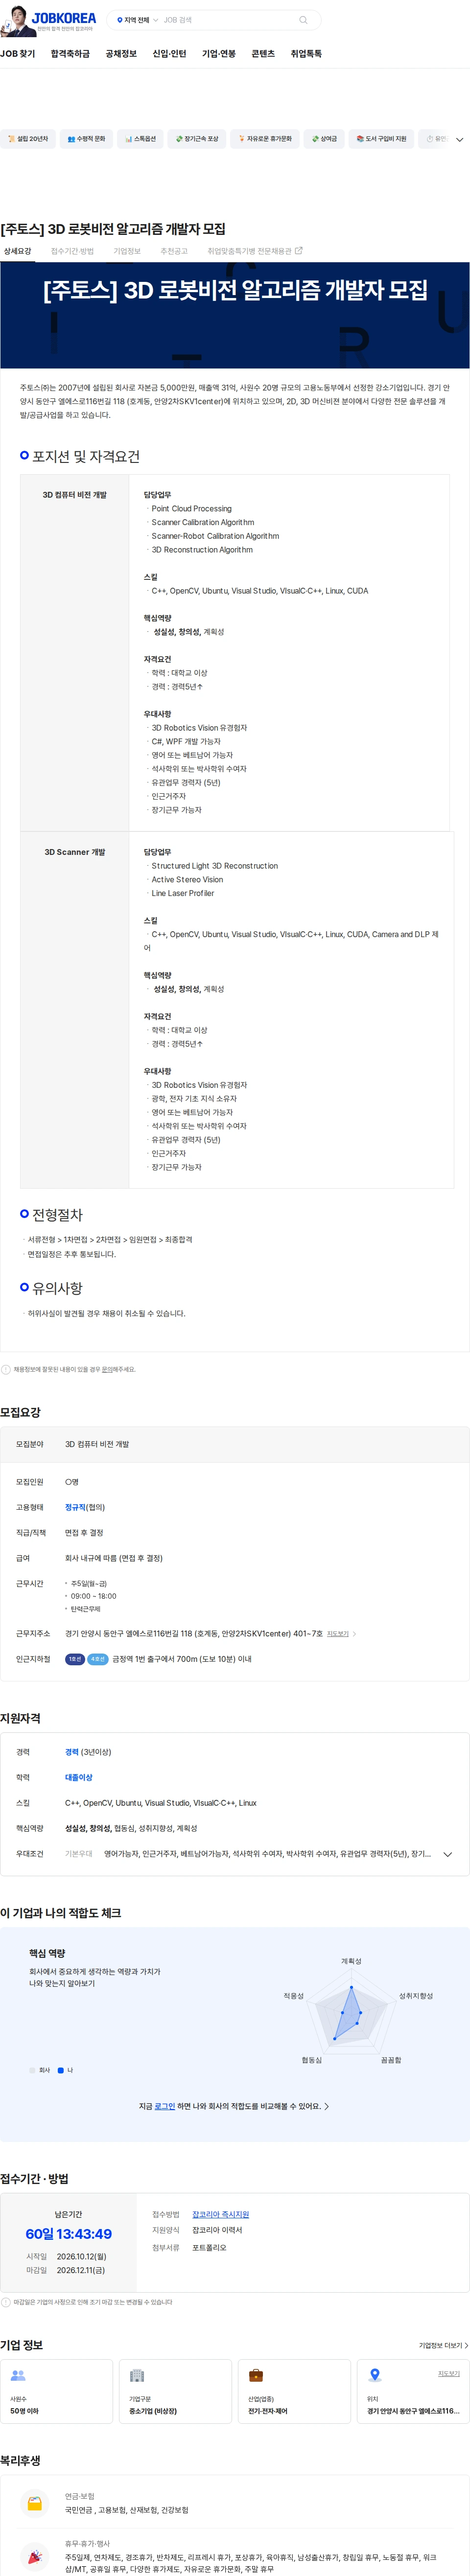The width and height of the screenshot is (470, 2576).
Task: Open 취업맞춤특기병 전문채용관 external link
Action: (254, 251)
